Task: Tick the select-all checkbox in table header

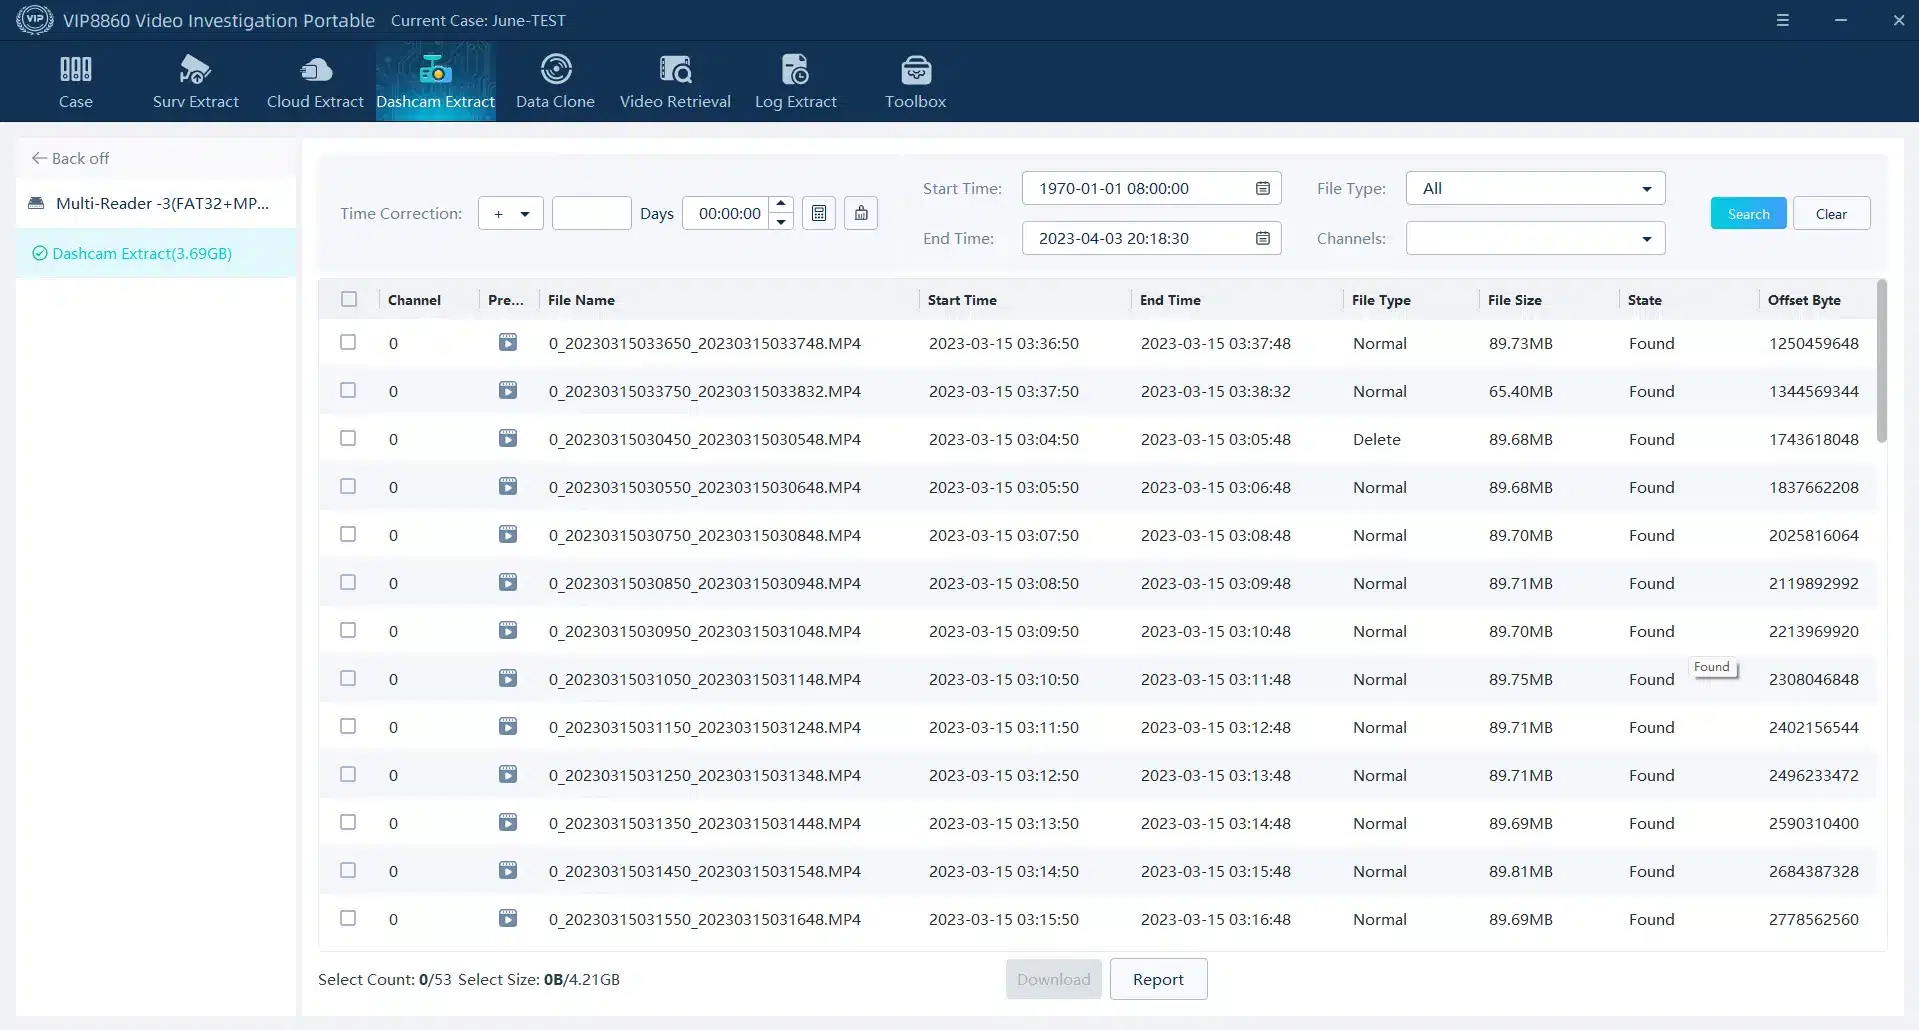Action: coord(349,299)
